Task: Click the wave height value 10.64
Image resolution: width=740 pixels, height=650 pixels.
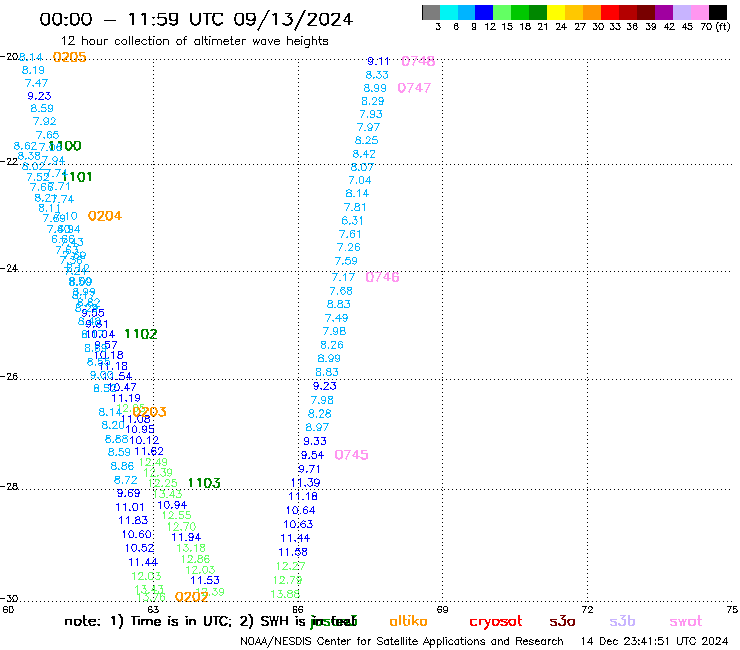Action: (301, 510)
